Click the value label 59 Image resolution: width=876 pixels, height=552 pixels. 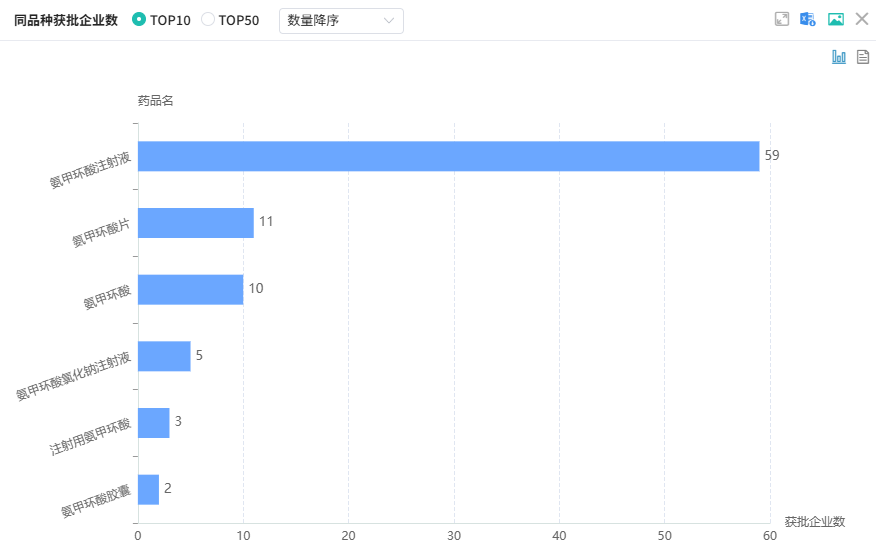tap(772, 156)
